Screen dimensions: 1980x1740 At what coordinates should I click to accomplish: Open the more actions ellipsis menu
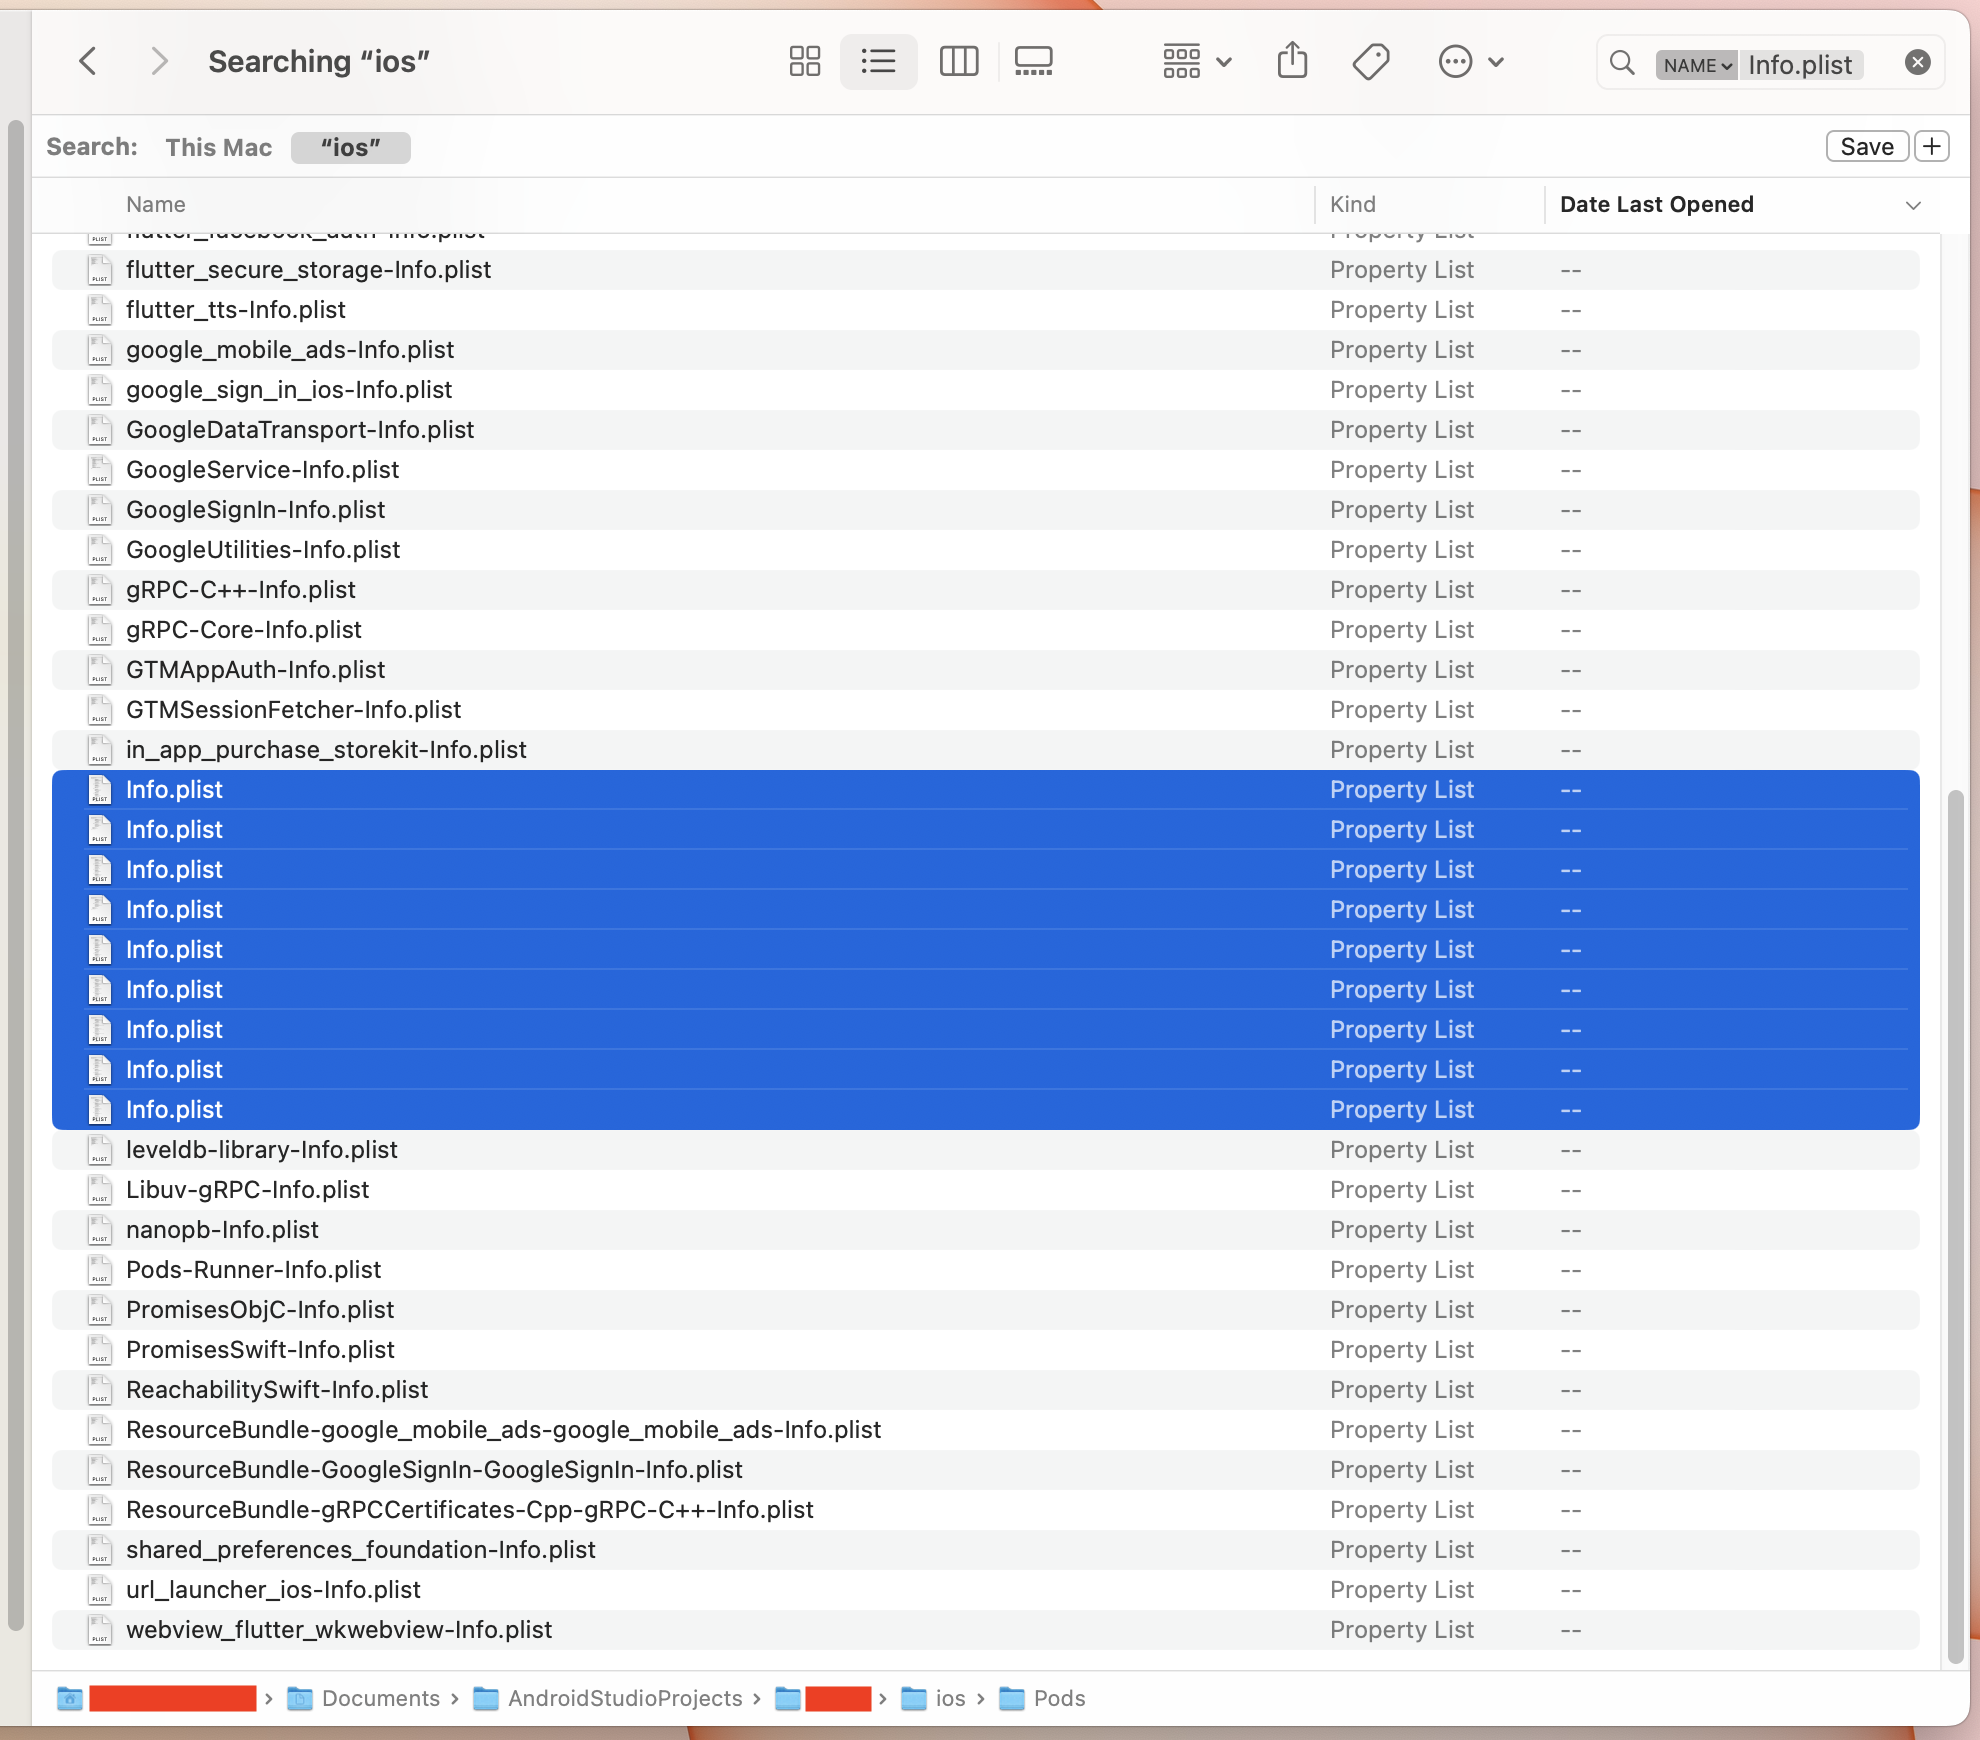(1470, 62)
